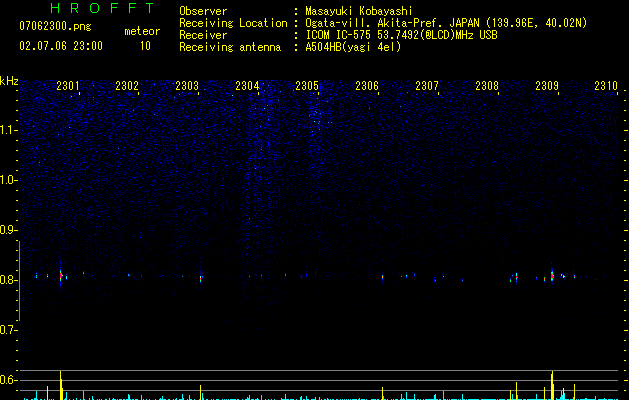Click the meteor count value 10
Viewport: 629px width, 400px height.
[145, 46]
